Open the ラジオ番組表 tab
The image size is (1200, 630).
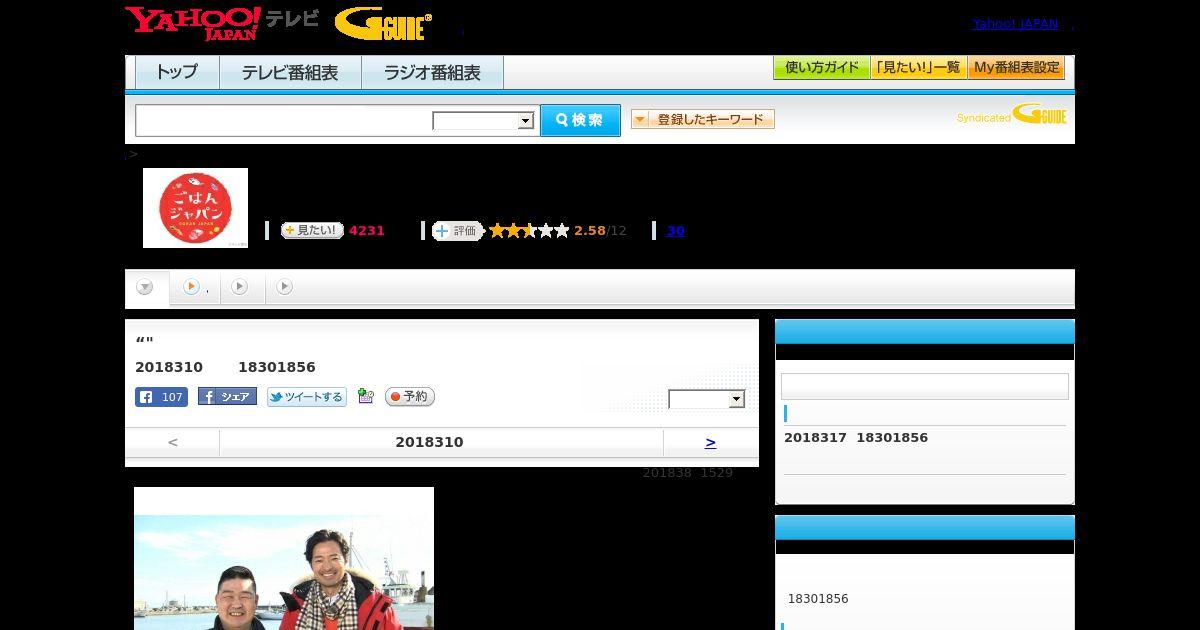click(432, 73)
